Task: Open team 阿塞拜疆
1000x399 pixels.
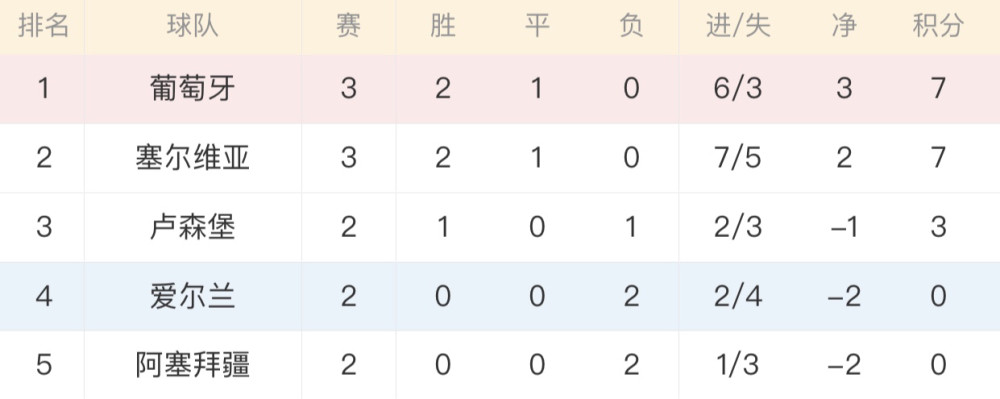Action: 193,365
